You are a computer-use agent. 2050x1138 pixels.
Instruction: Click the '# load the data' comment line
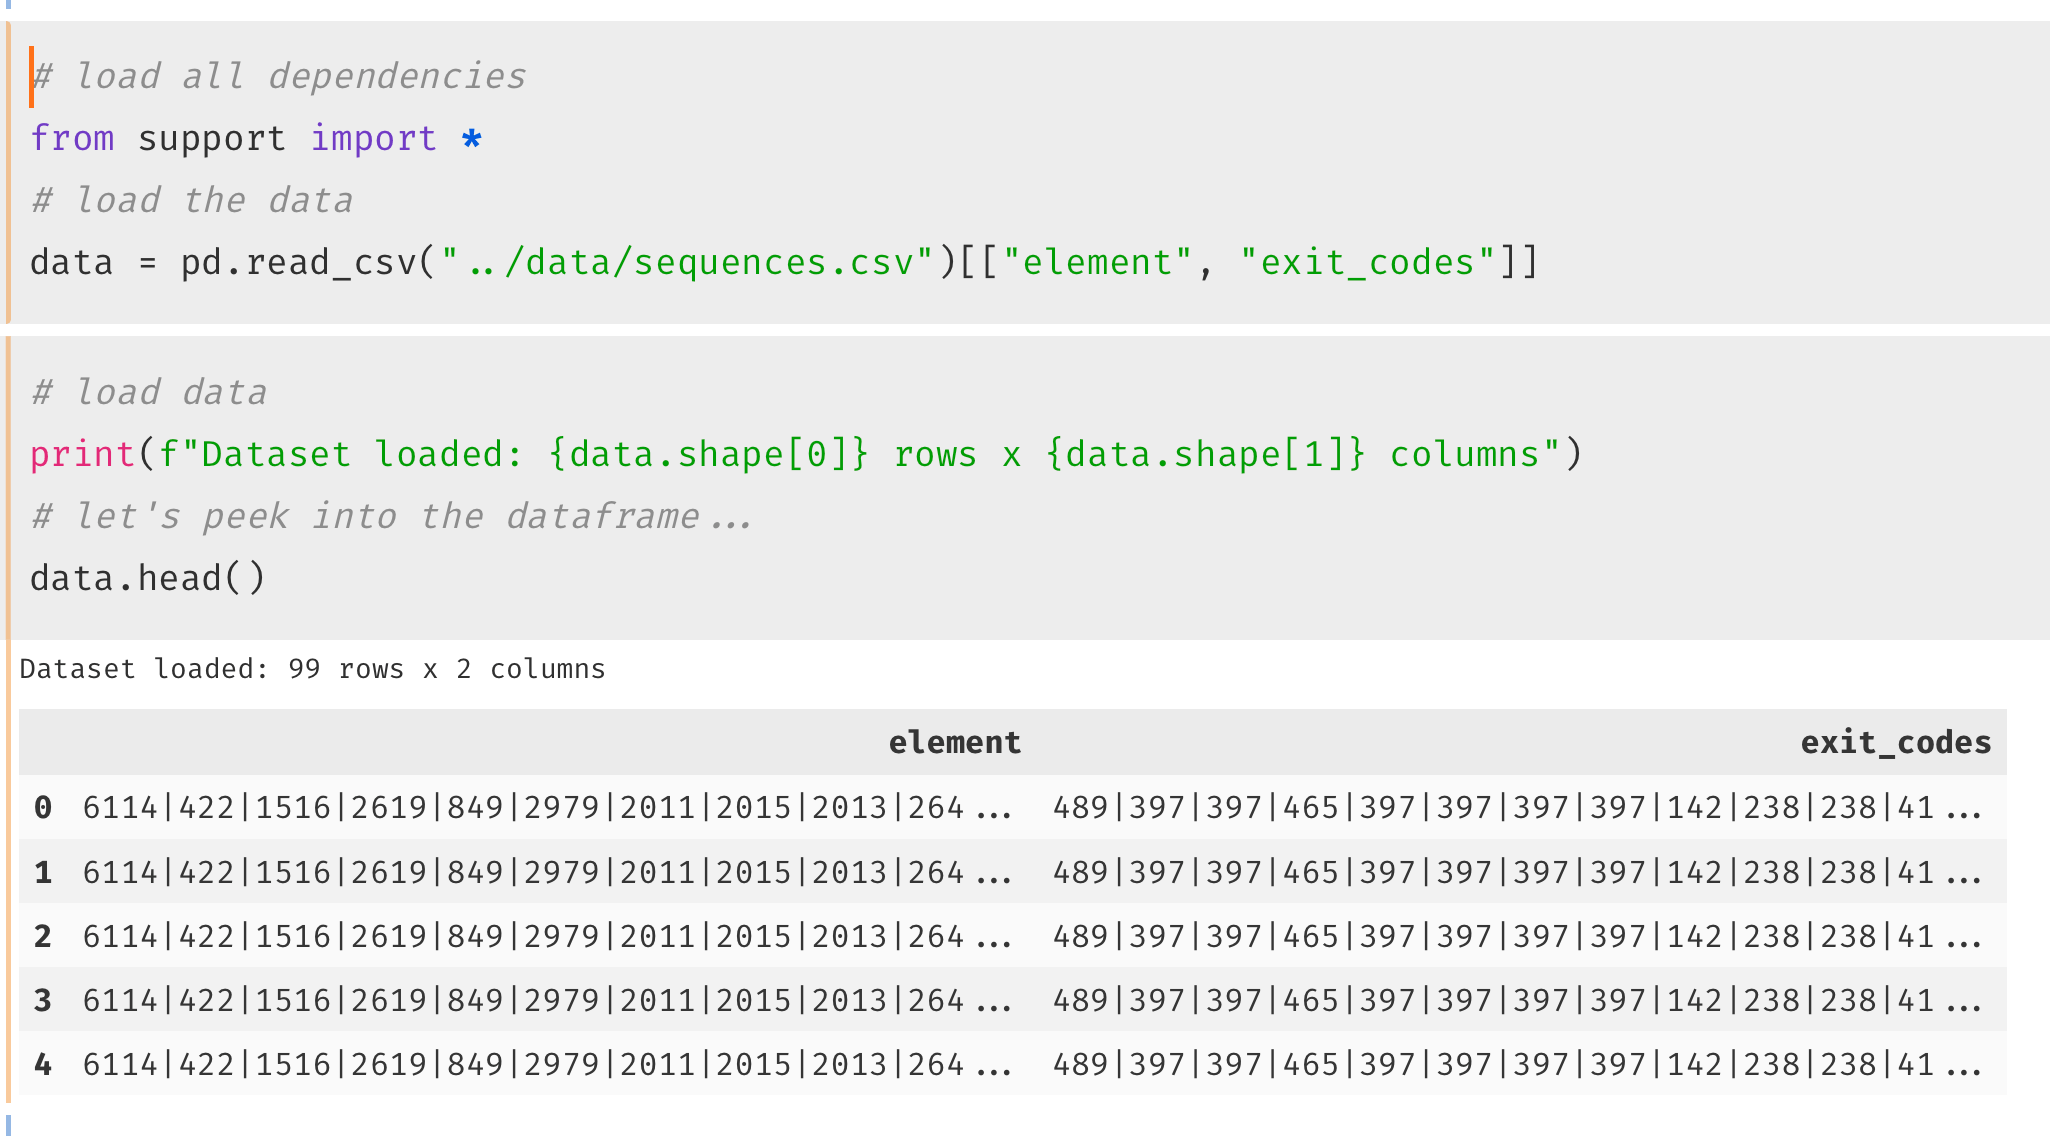(192, 200)
